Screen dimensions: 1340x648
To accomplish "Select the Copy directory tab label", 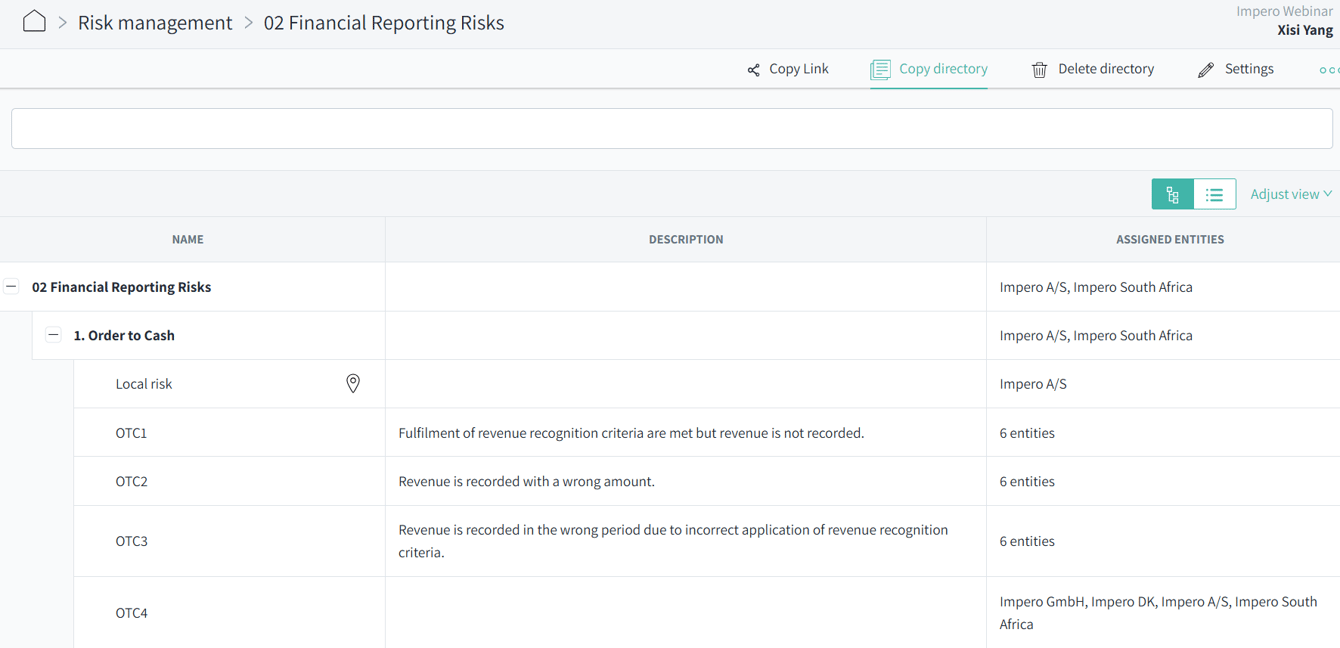I will click(x=943, y=68).
